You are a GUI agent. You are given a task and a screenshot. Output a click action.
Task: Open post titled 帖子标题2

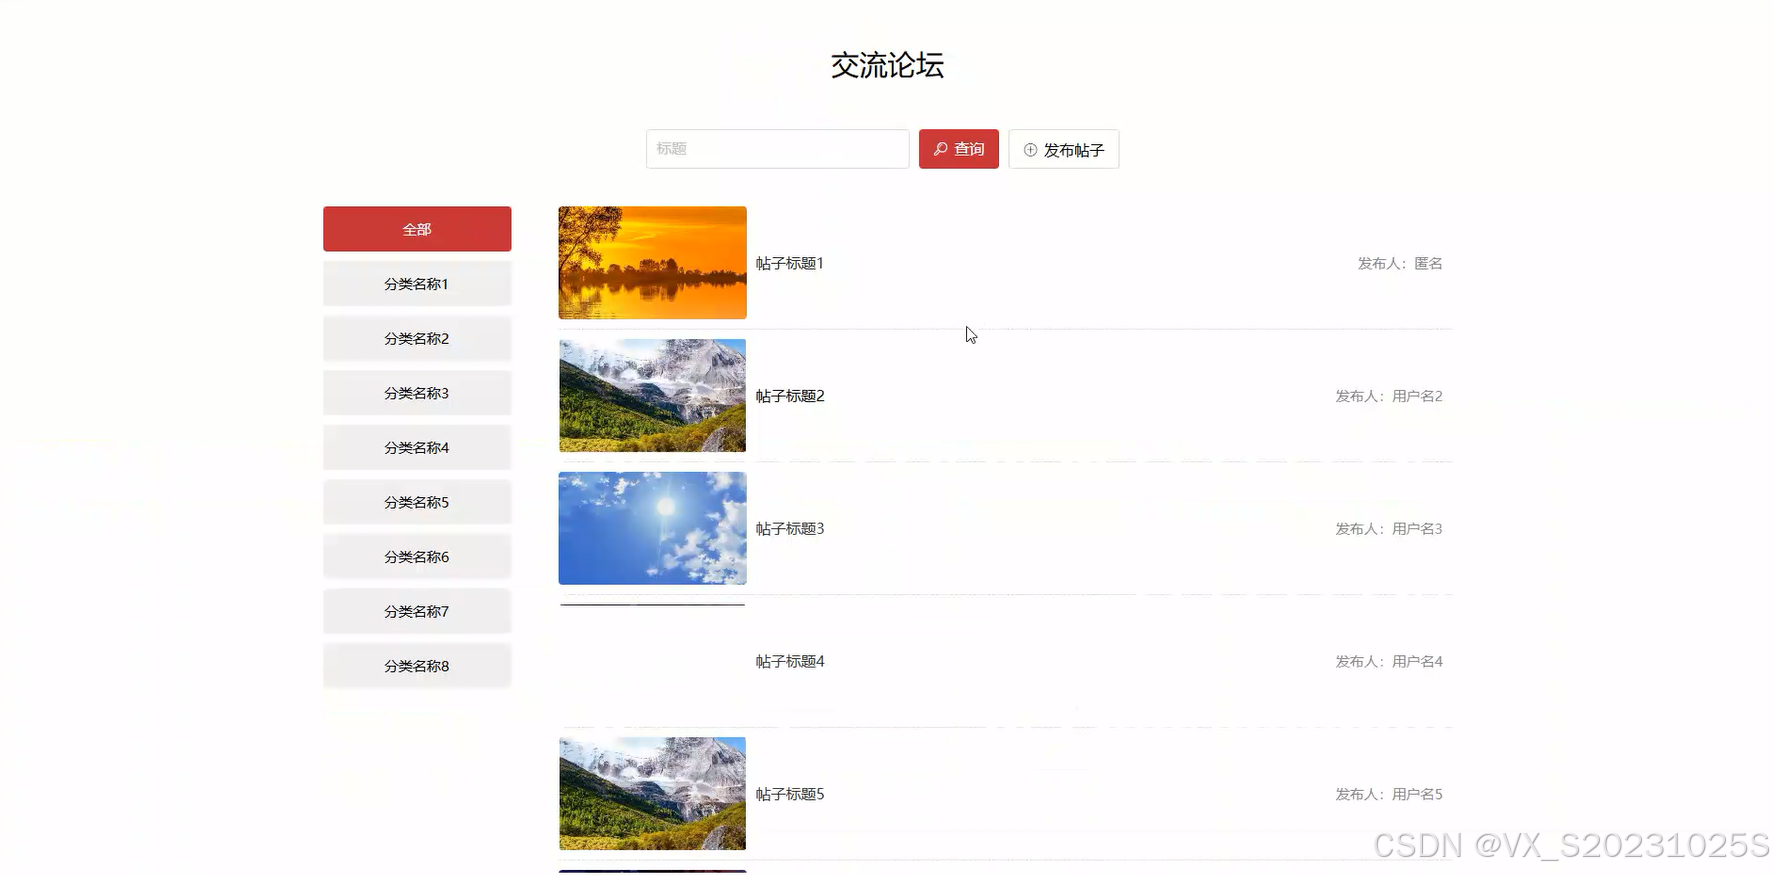[790, 396]
